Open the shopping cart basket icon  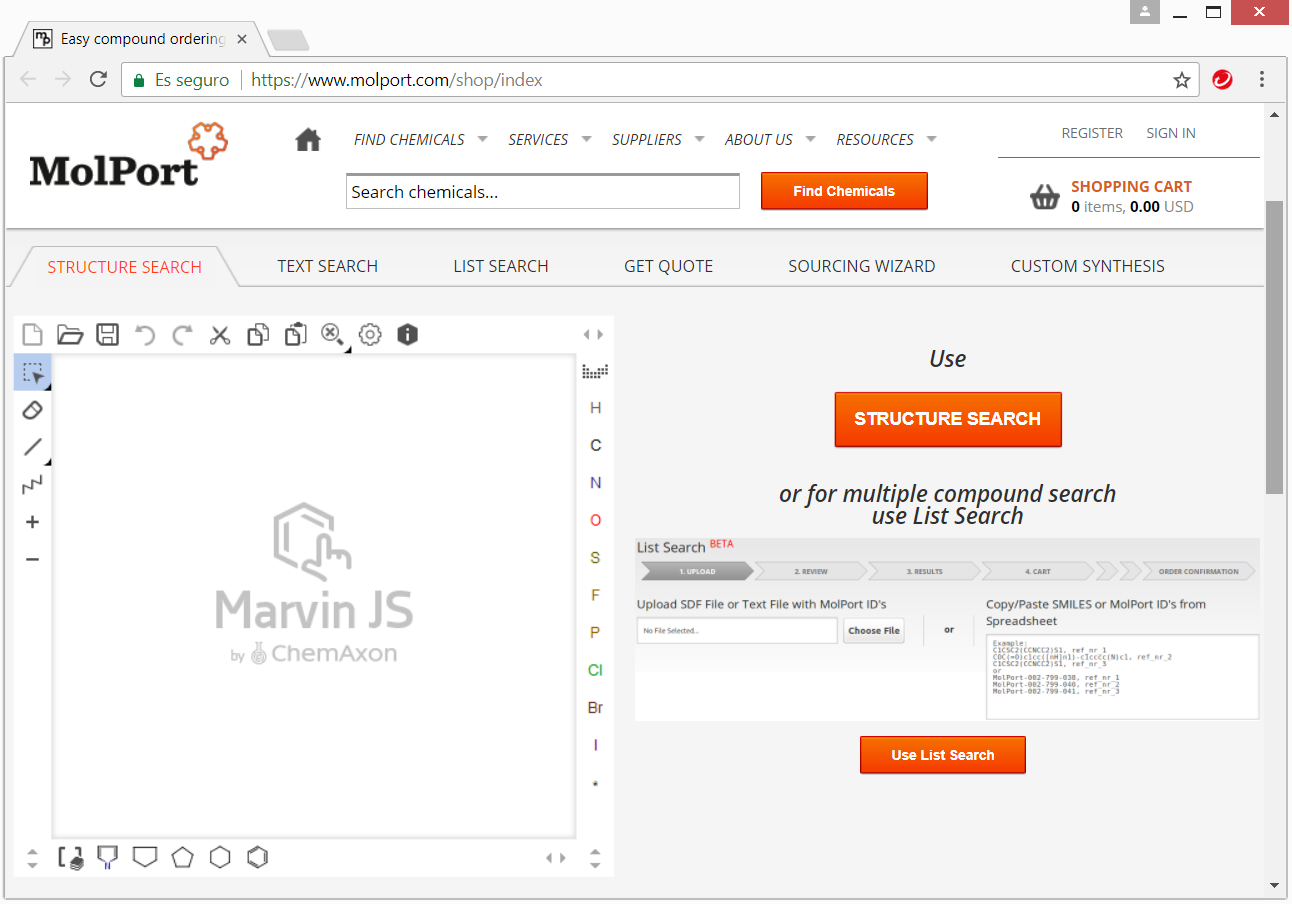1045,197
